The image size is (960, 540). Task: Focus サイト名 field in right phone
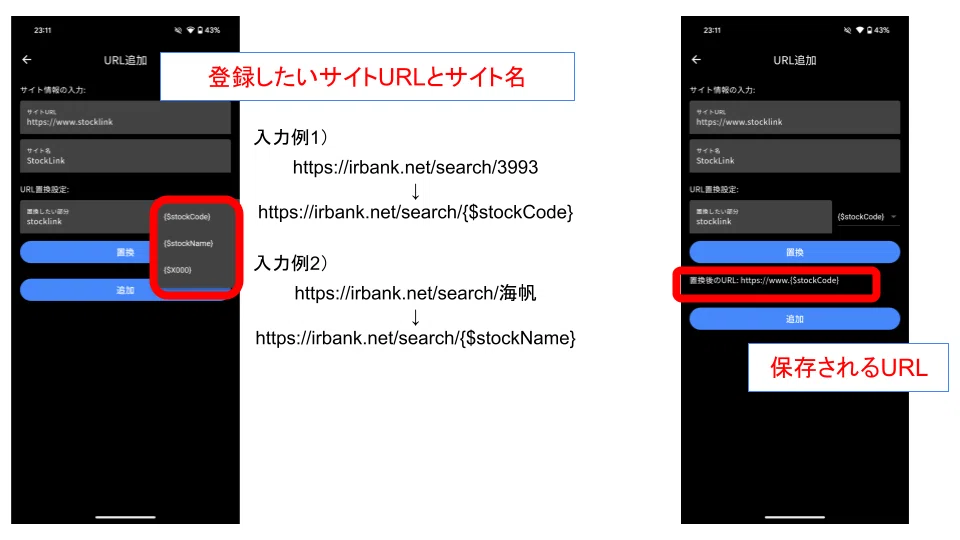(x=794, y=156)
